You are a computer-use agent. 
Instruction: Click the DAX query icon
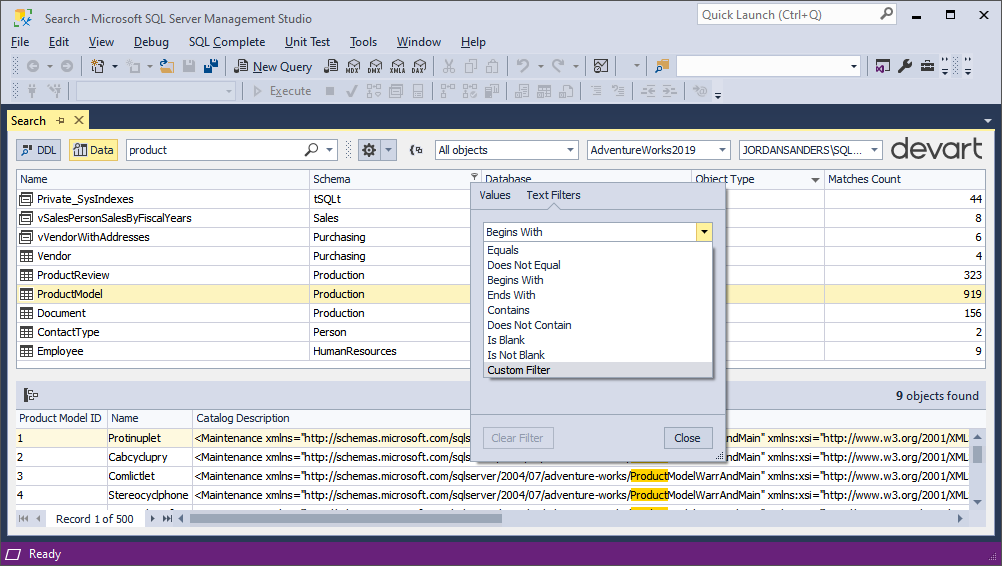point(419,66)
